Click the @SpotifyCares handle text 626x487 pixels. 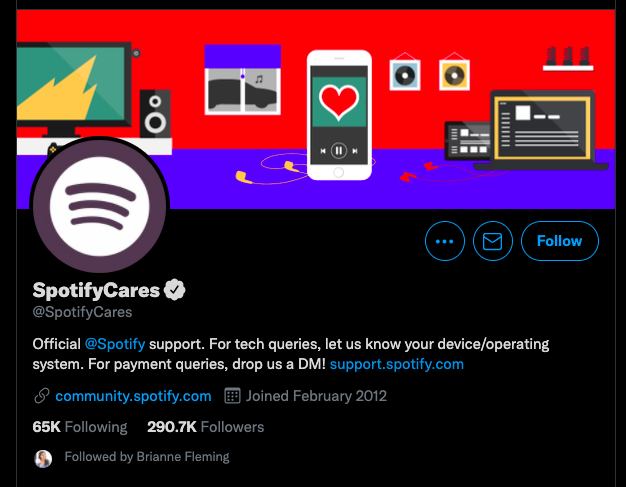click(82, 312)
